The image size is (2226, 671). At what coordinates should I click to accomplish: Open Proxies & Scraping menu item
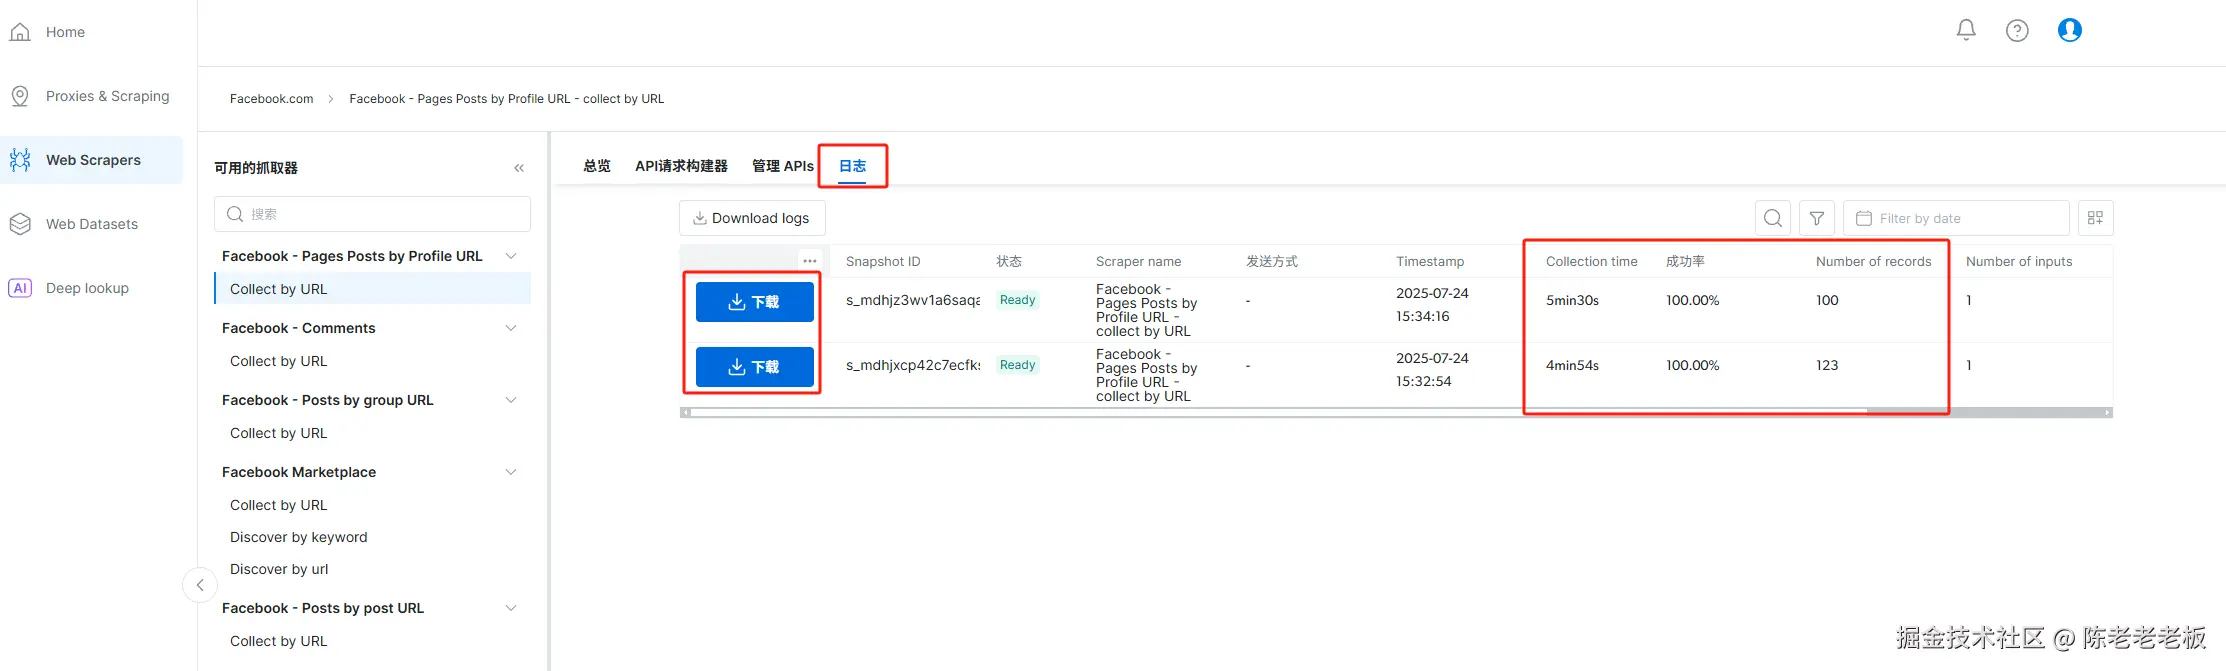pos(108,96)
